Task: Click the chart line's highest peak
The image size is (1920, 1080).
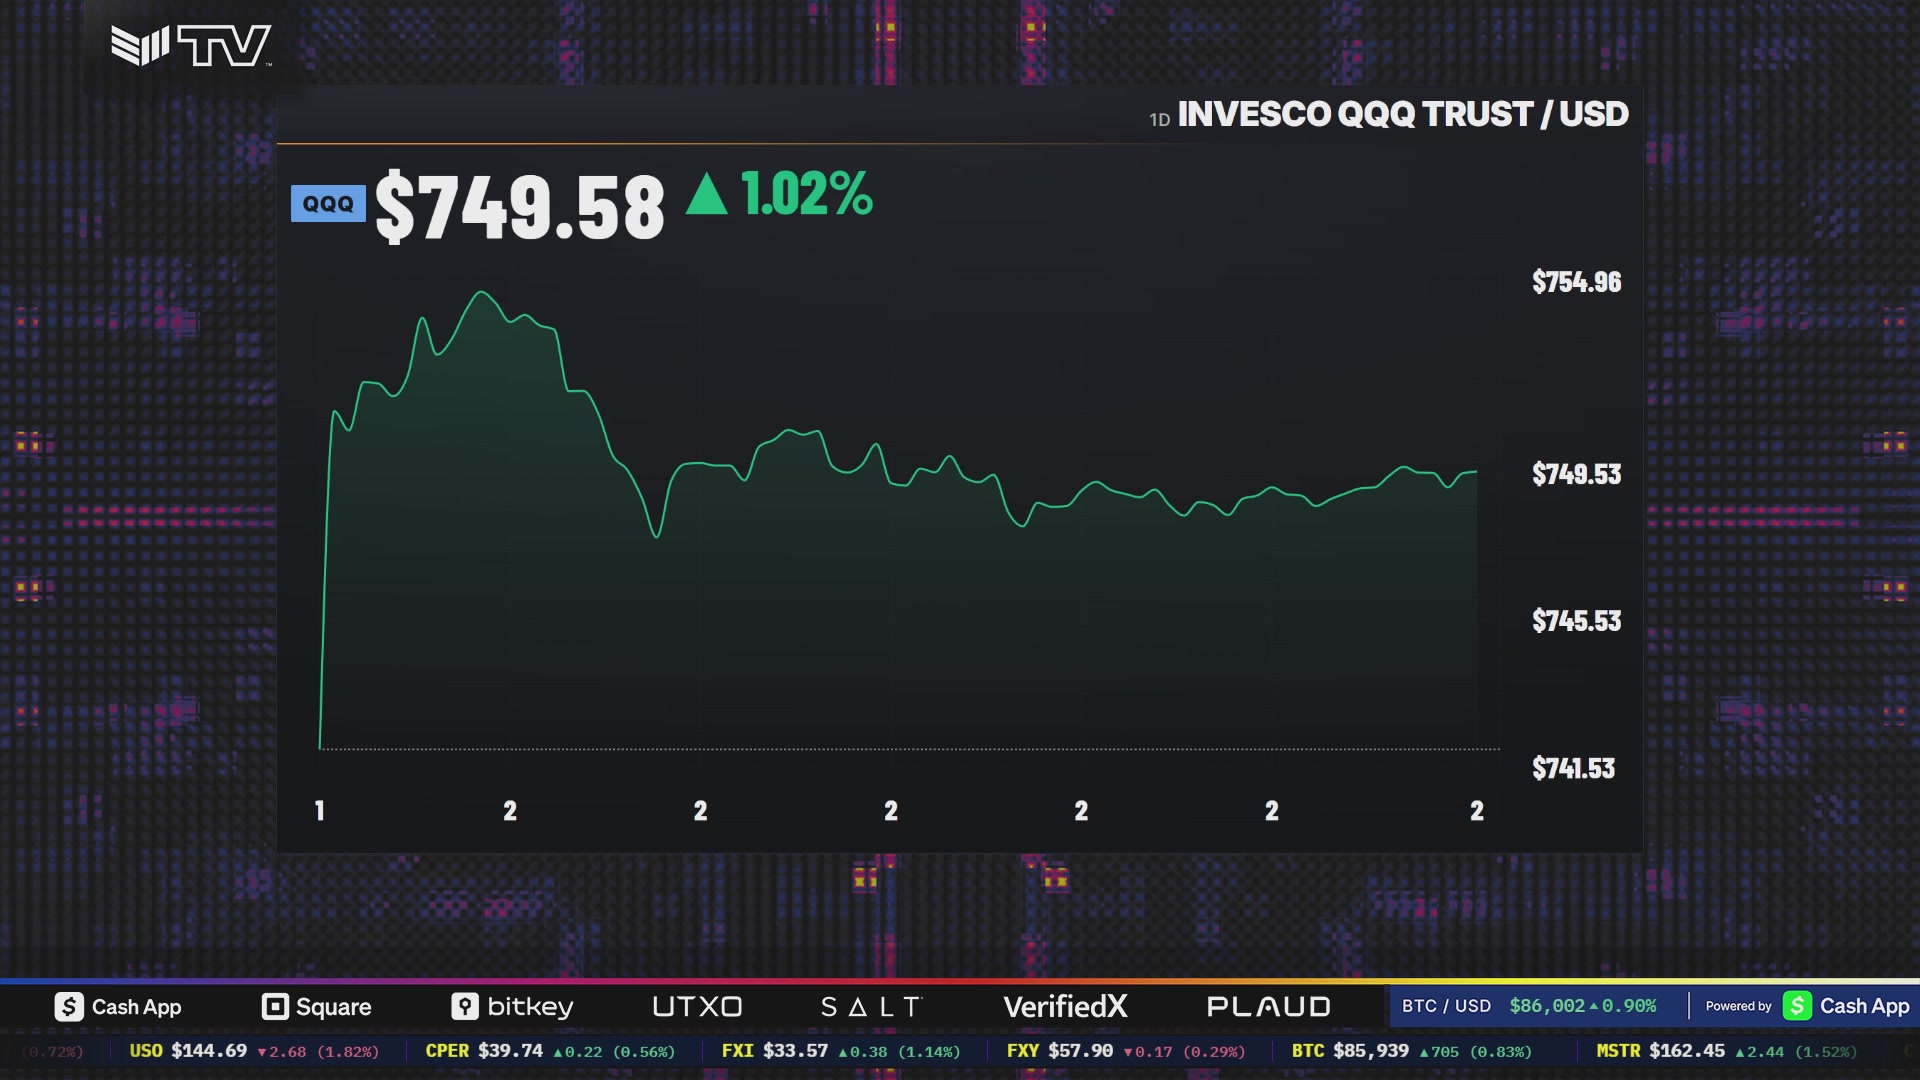Action: [x=482, y=292]
